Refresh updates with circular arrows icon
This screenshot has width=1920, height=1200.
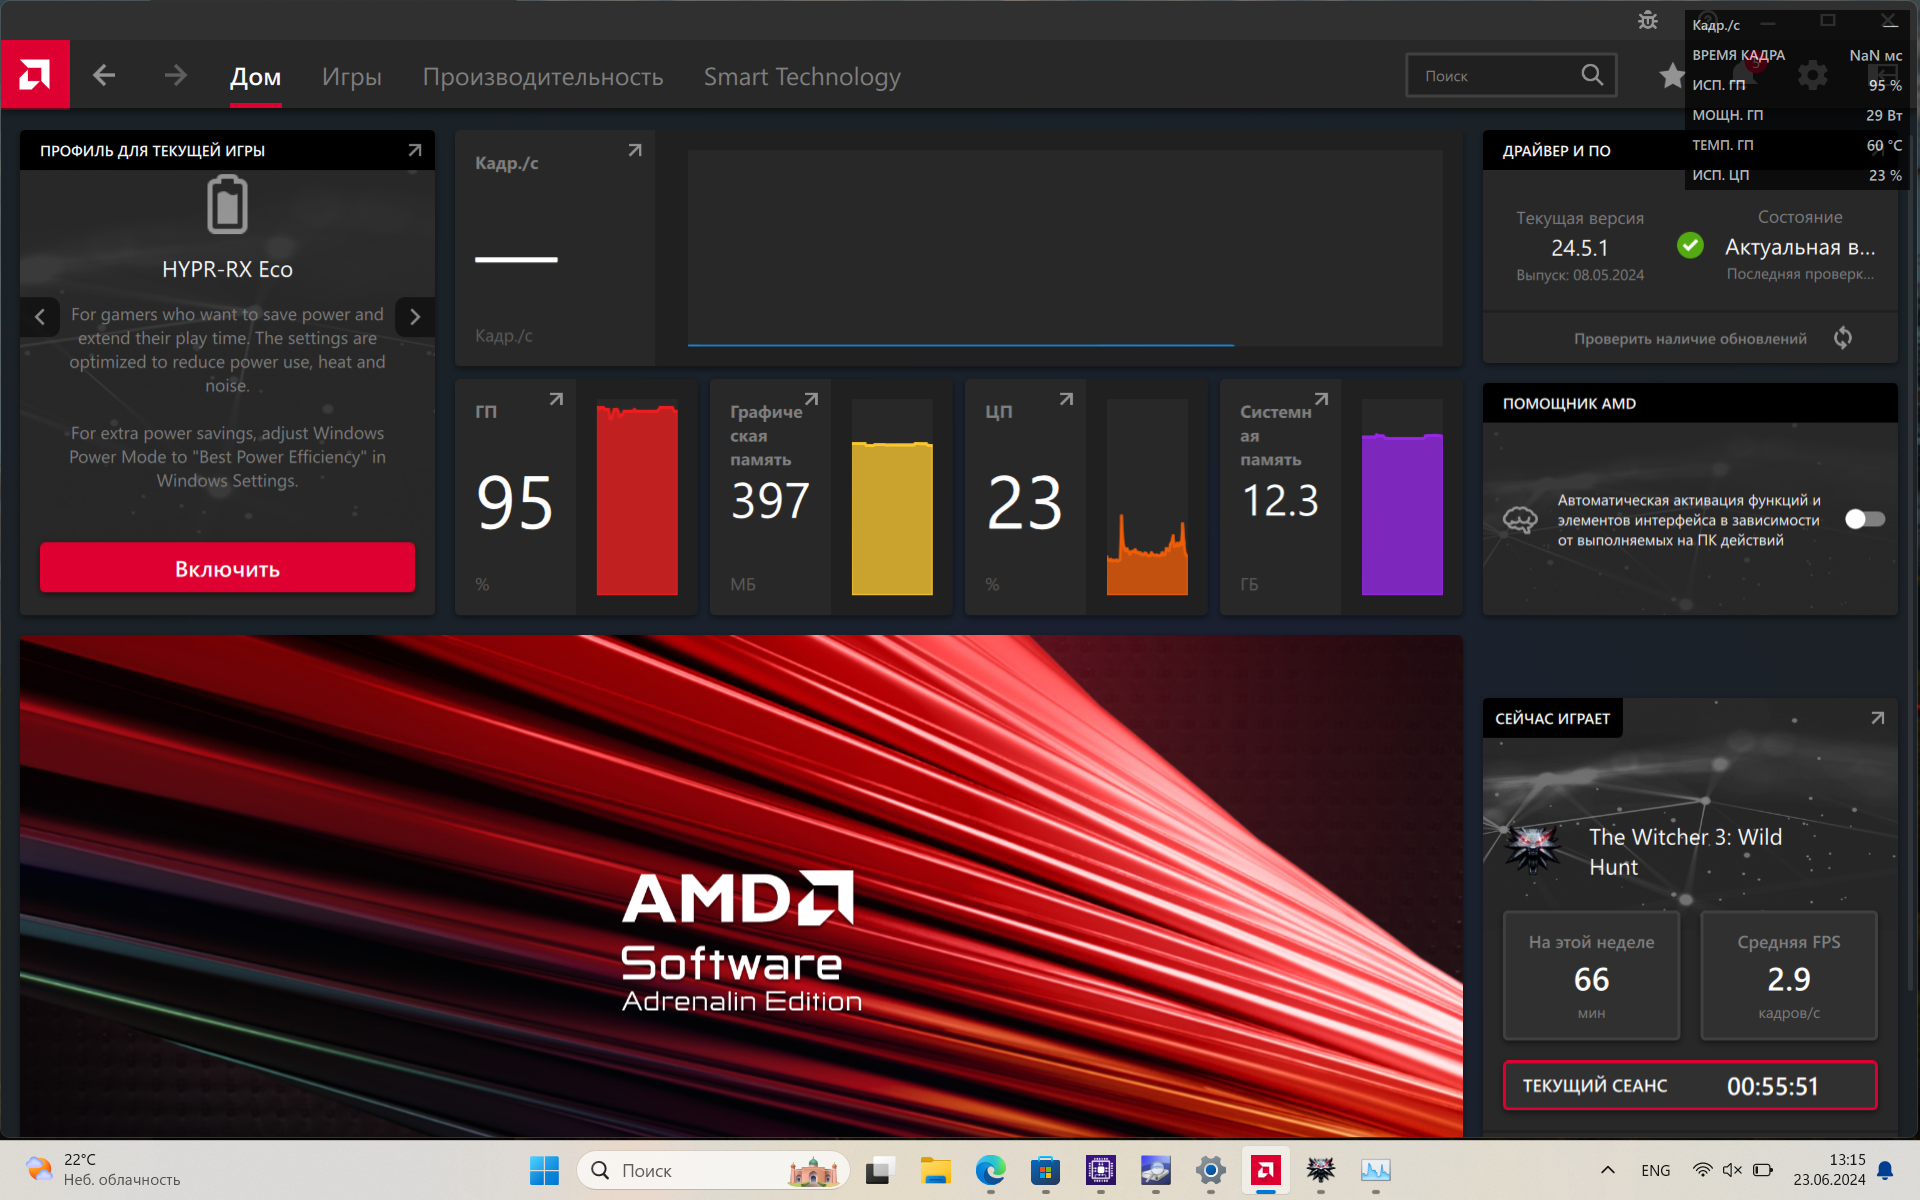click(x=1843, y=338)
